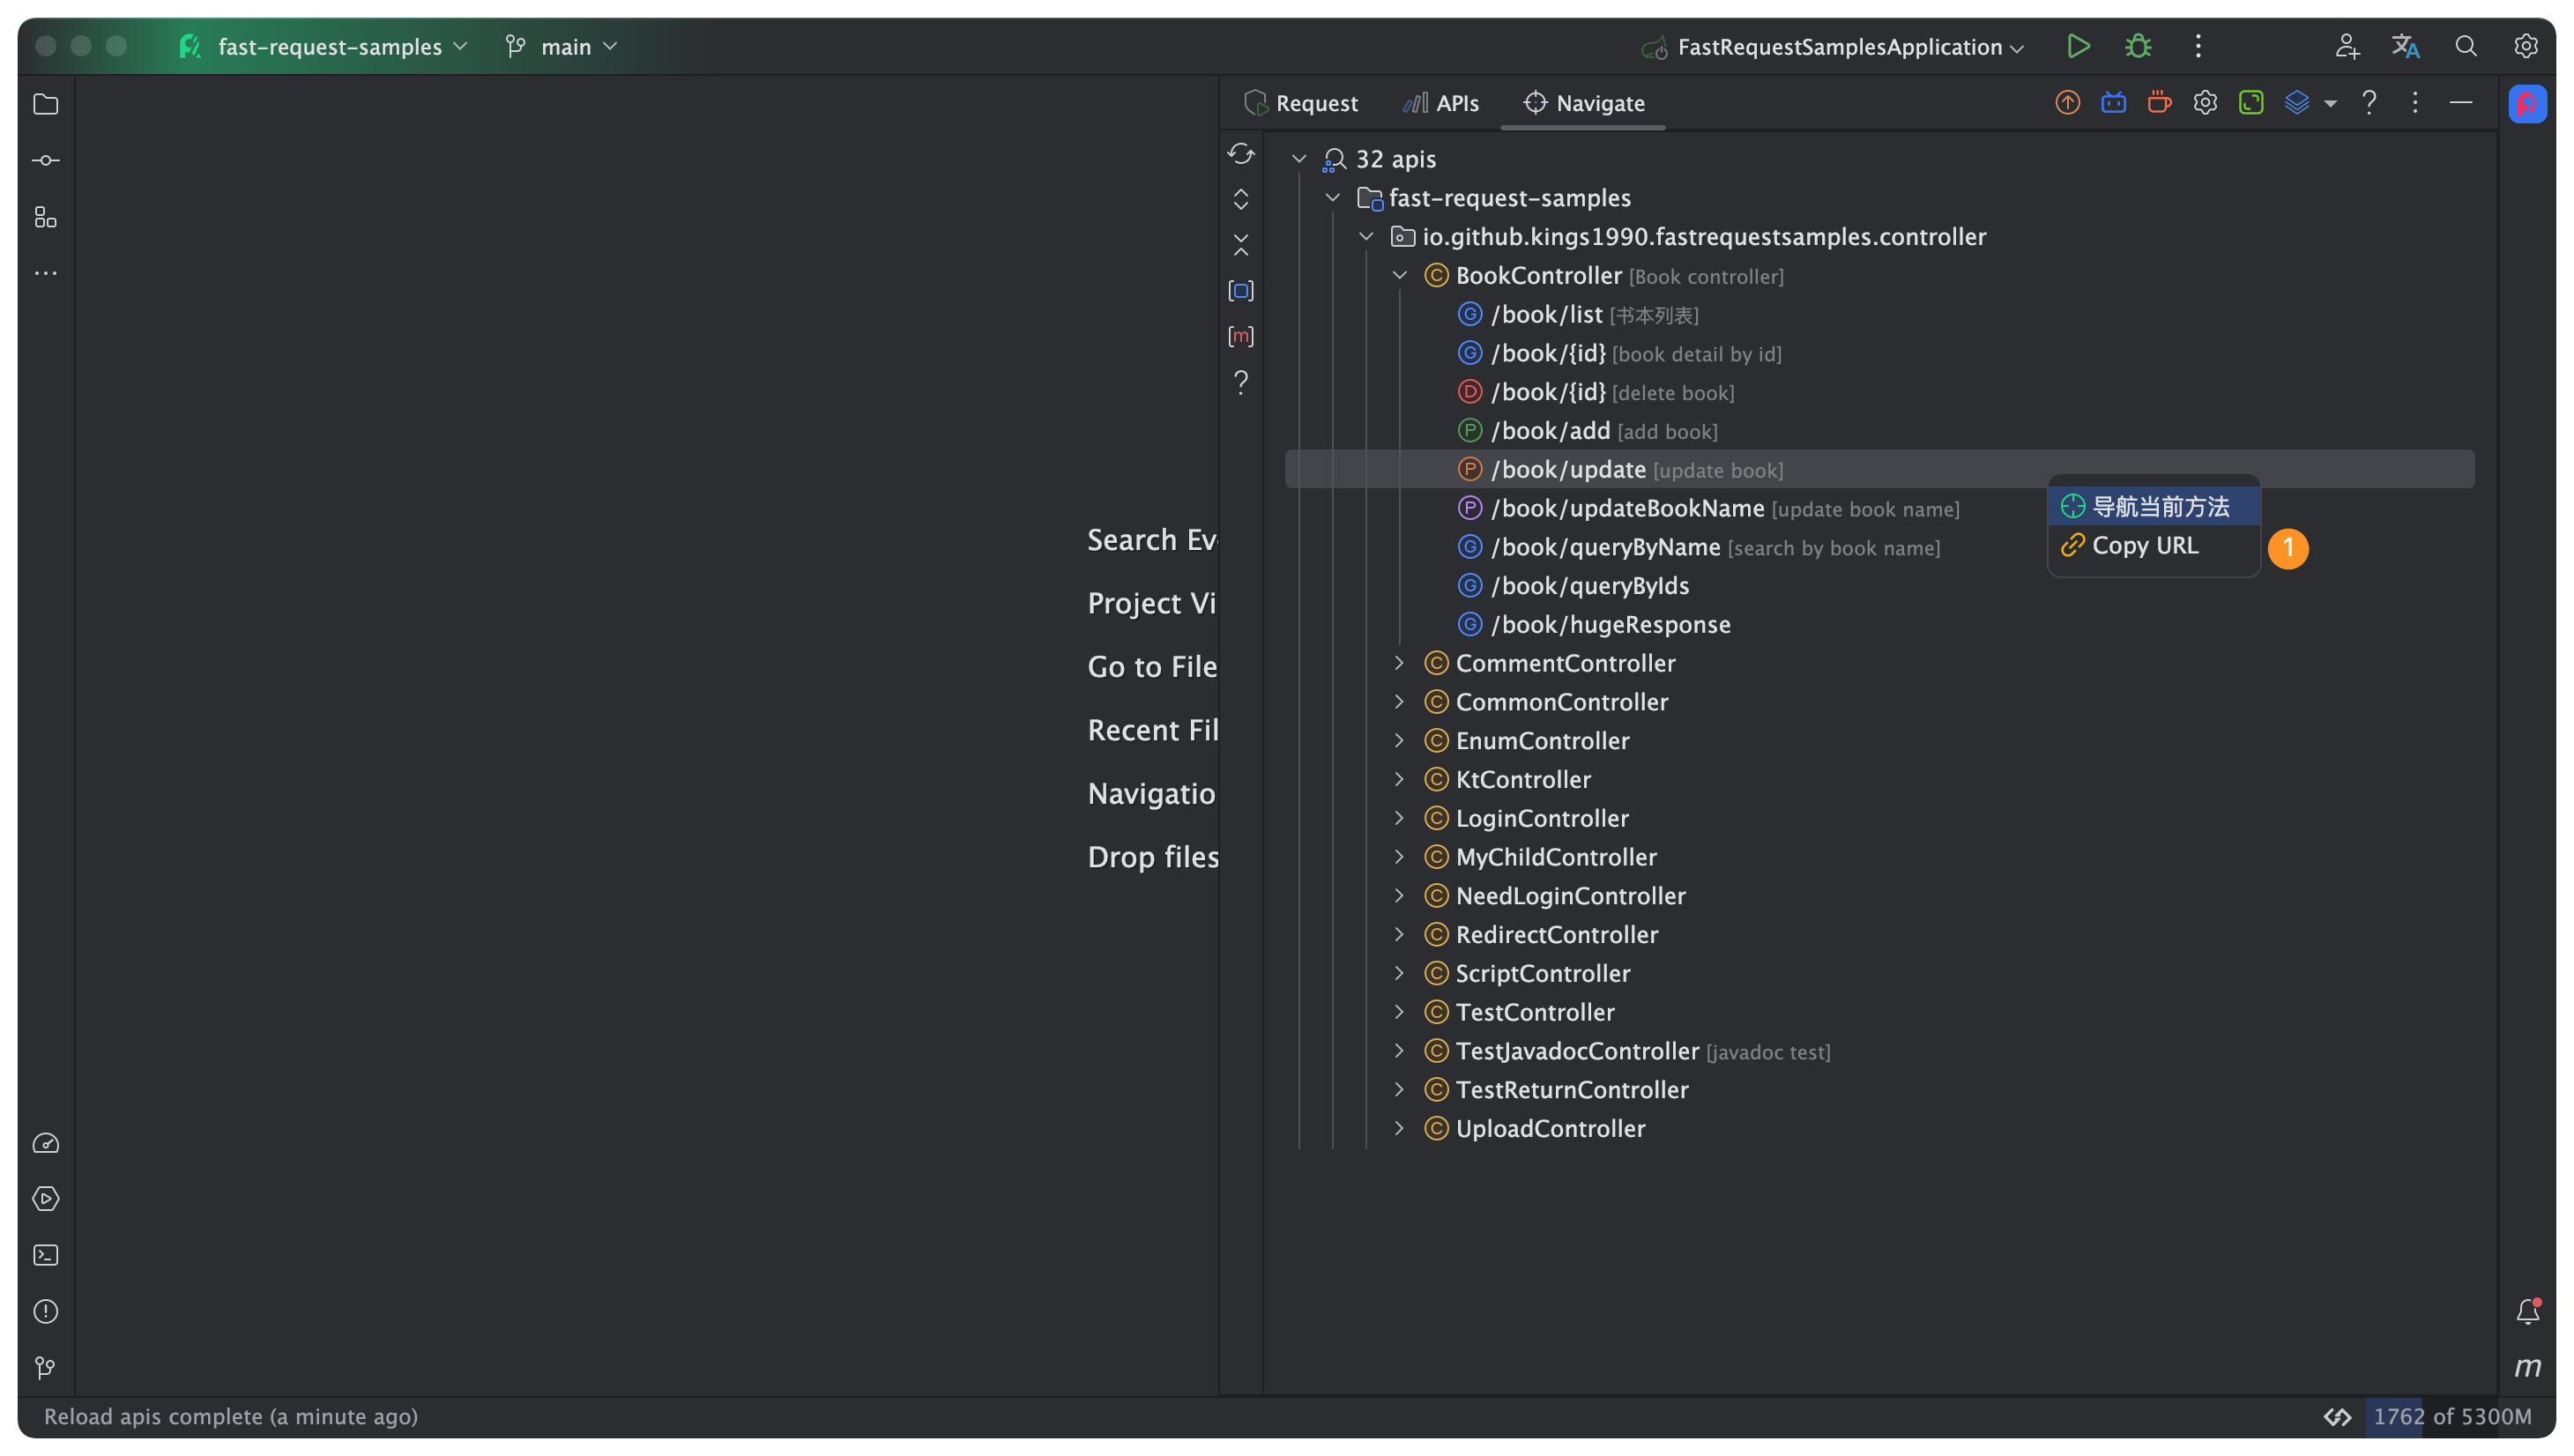Click the coffee cup icon in toolbar

click(2159, 103)
